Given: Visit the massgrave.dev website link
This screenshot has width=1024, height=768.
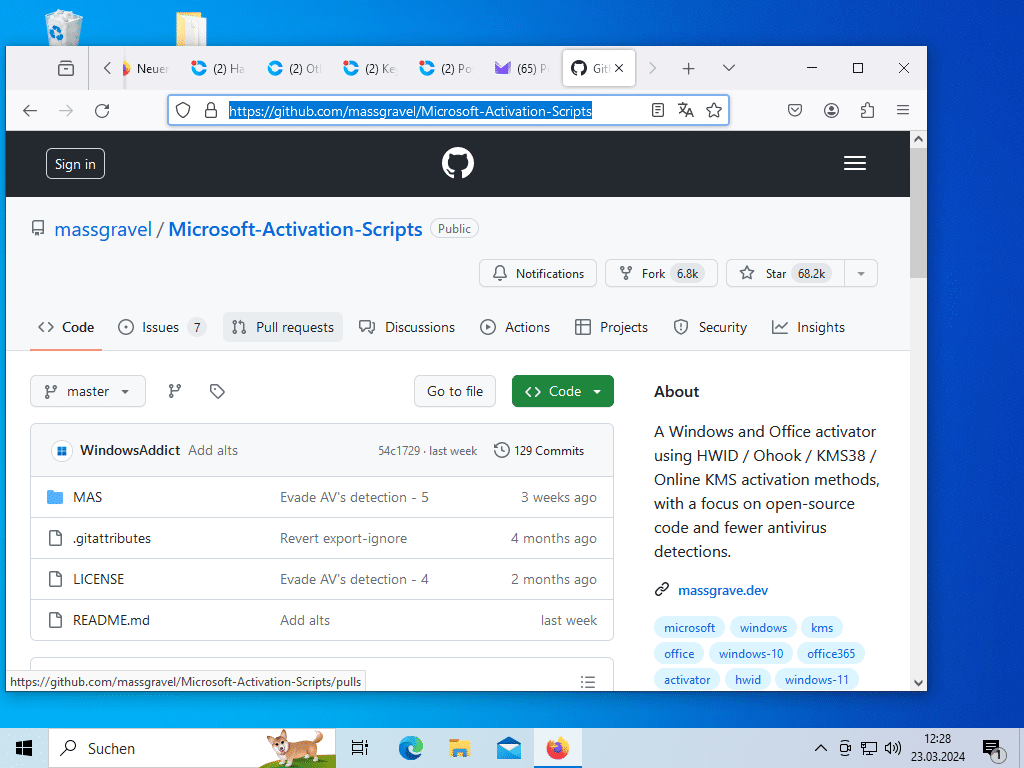Looking at the screenshot, I should 722,590.
